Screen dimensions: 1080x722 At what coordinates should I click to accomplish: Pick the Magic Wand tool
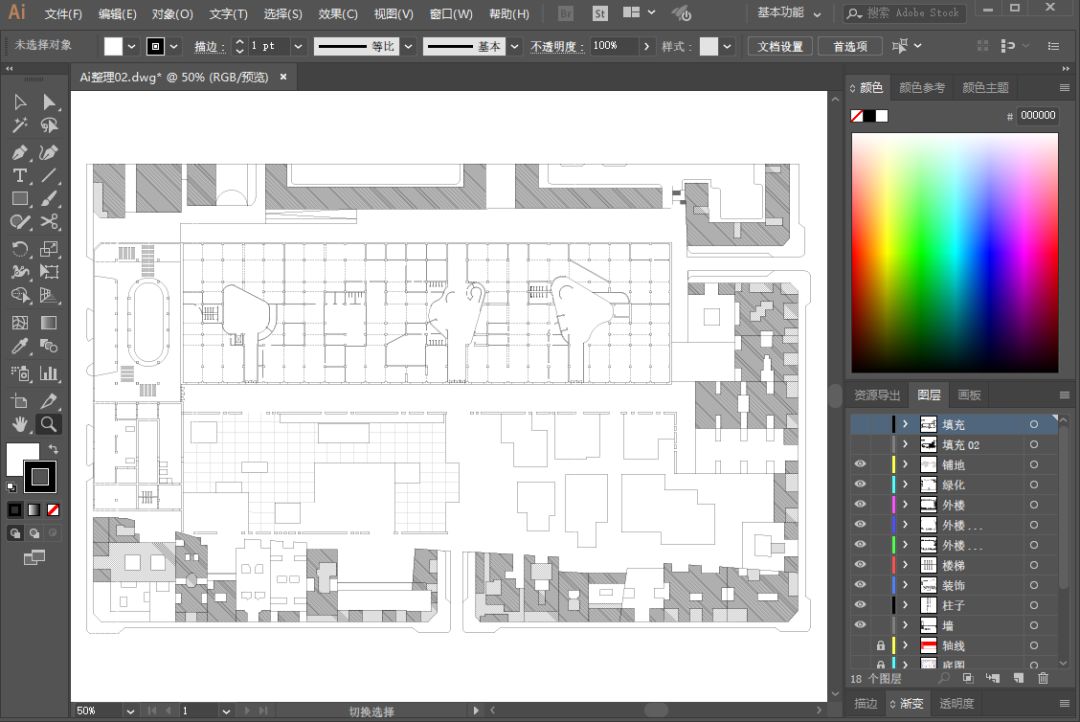click(x=19, y=126)
